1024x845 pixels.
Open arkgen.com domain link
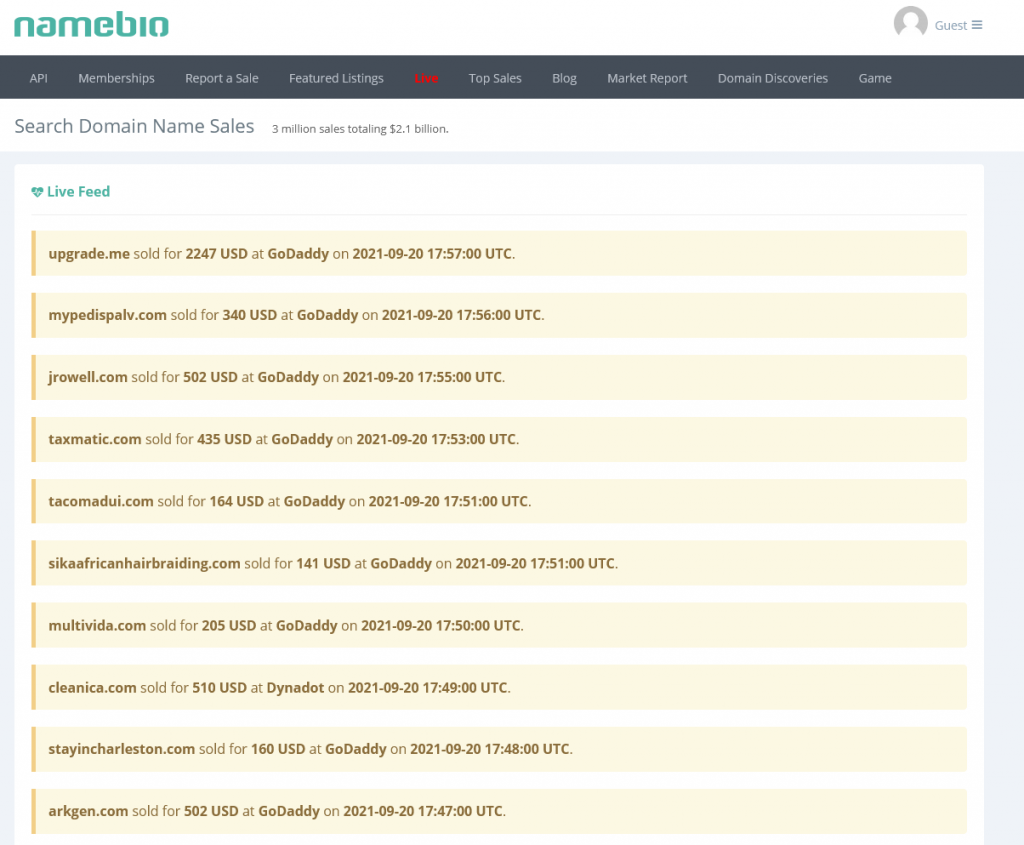[88, 811]
